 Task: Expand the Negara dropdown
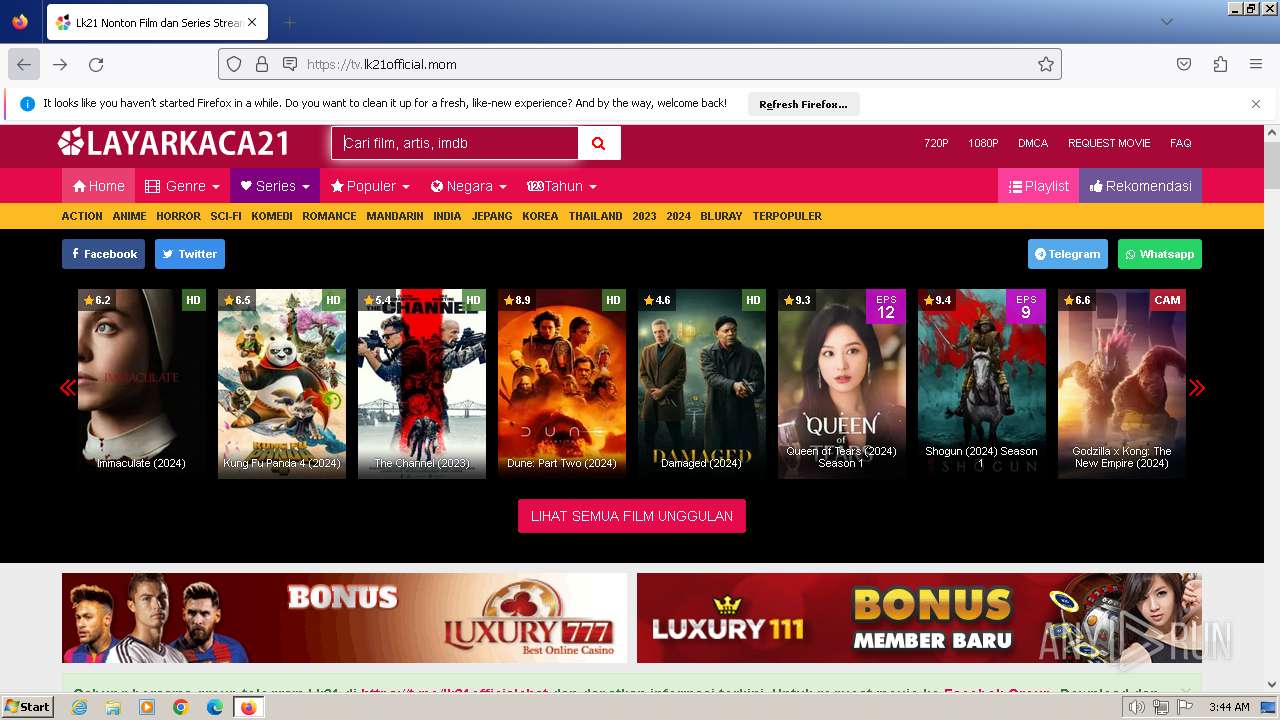click(469, 186)
